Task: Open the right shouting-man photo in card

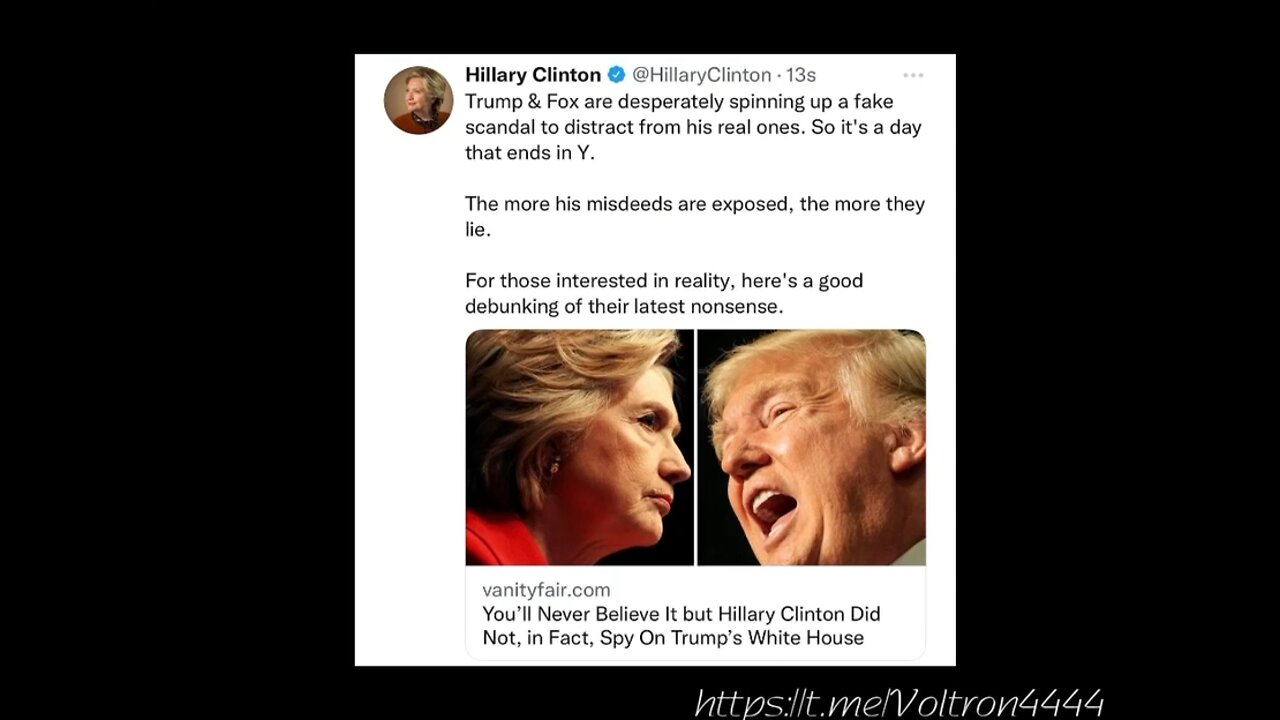Action: click(x=811, y=447)
